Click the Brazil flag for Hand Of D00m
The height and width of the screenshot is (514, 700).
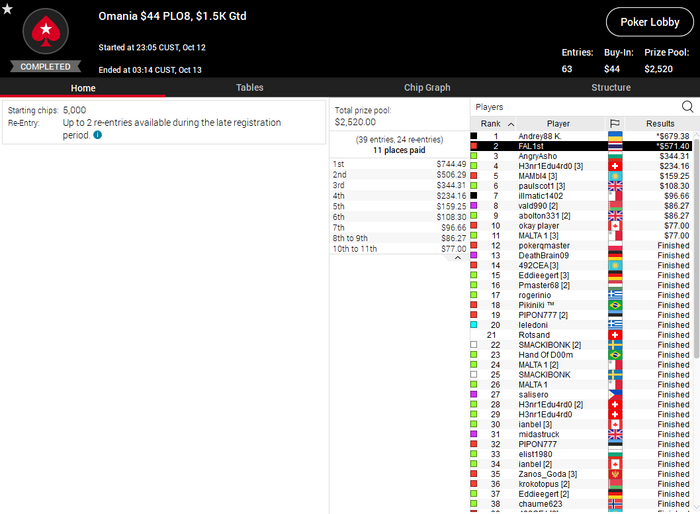615,355
